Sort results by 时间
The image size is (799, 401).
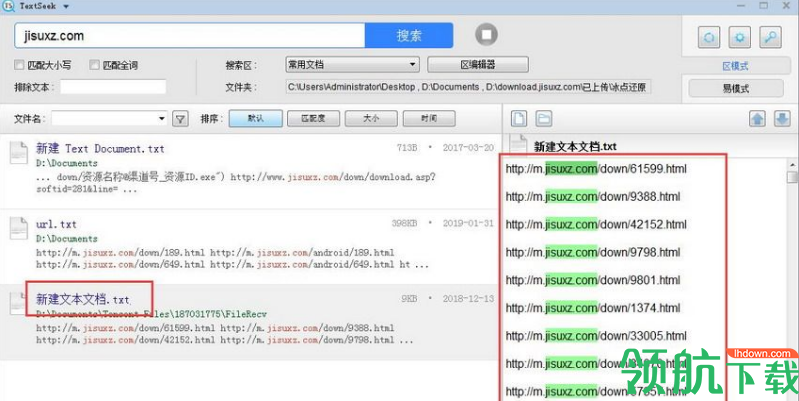coord(429,118)
